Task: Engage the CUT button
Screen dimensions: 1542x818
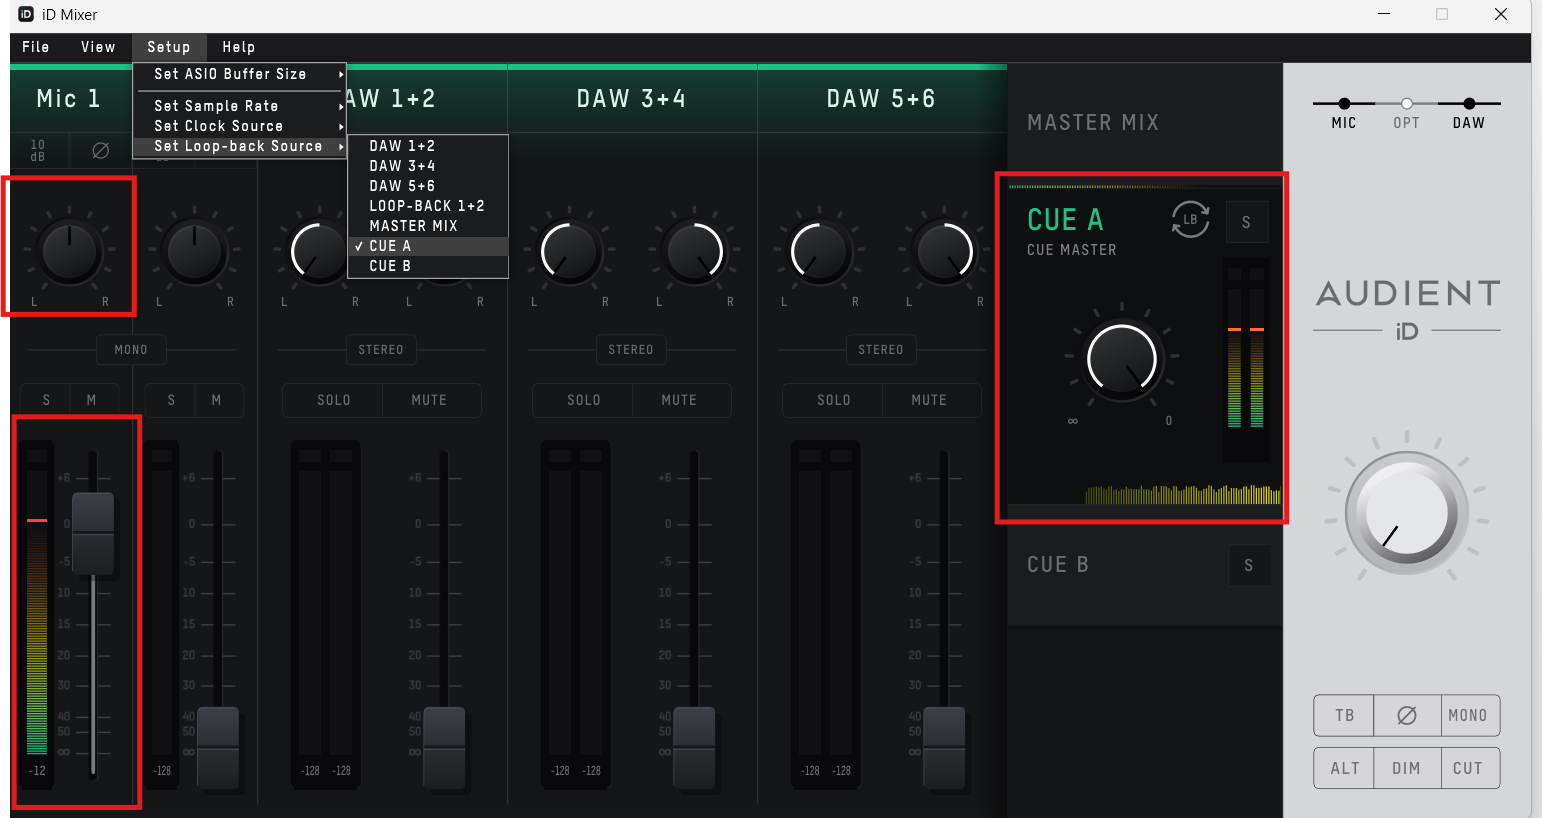Action: click(x=1468, y=768)
